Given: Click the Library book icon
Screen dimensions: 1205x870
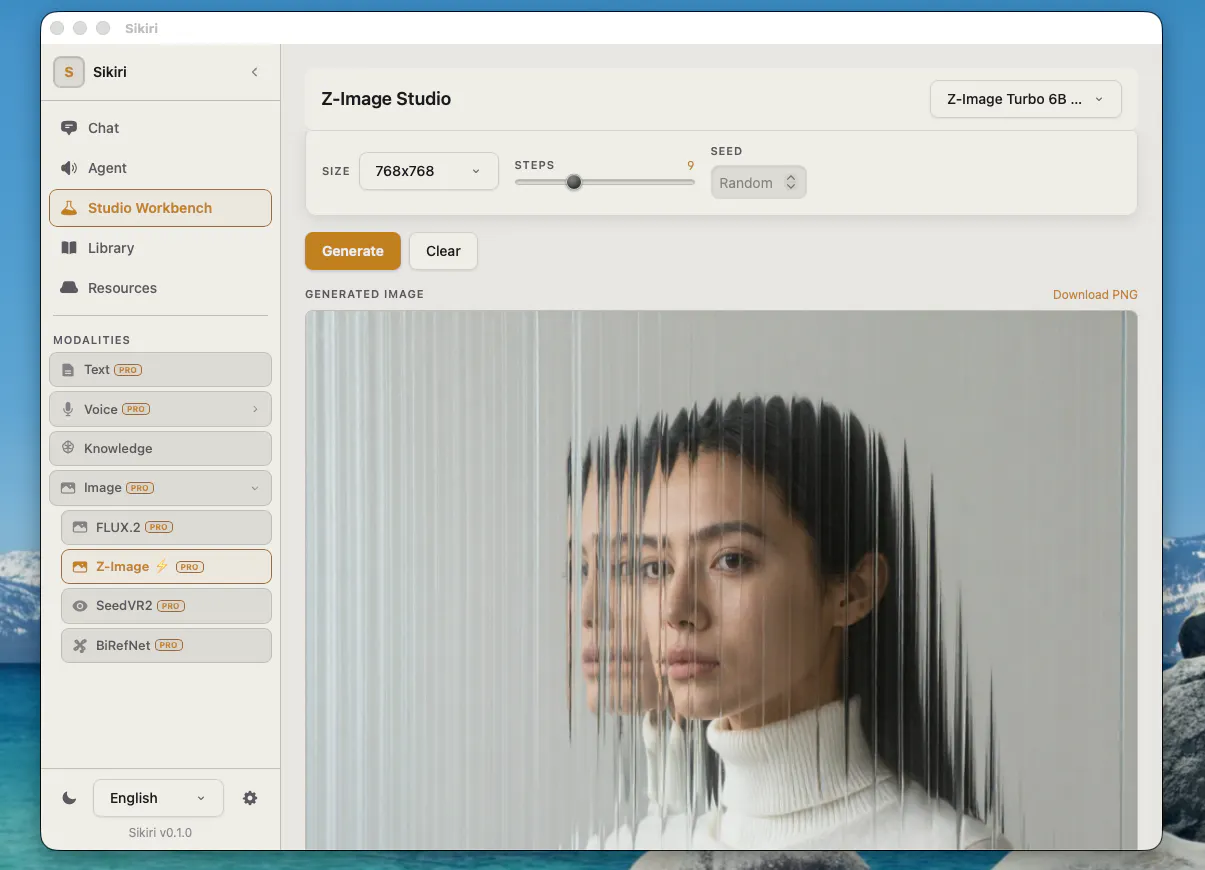Looking at the screenshot, I should (69, 248).
